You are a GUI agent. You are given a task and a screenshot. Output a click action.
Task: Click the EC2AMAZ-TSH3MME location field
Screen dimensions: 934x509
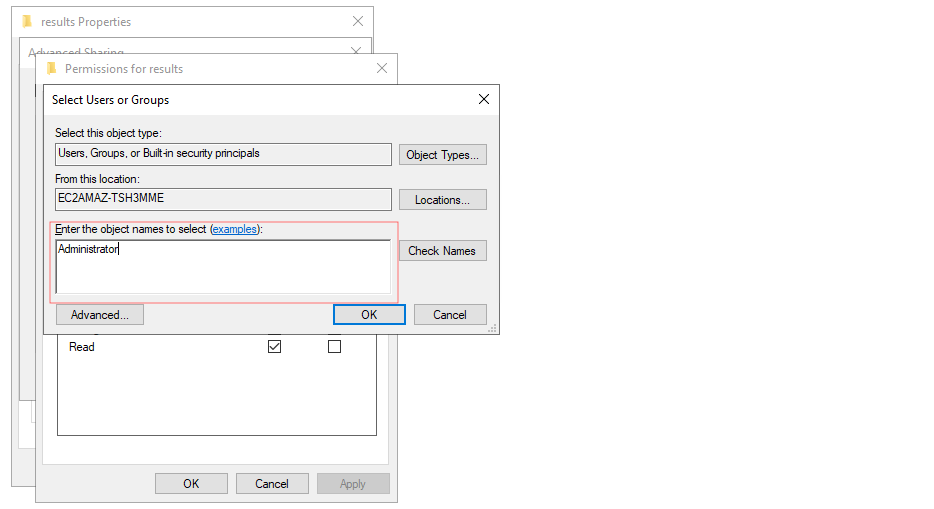223,199
